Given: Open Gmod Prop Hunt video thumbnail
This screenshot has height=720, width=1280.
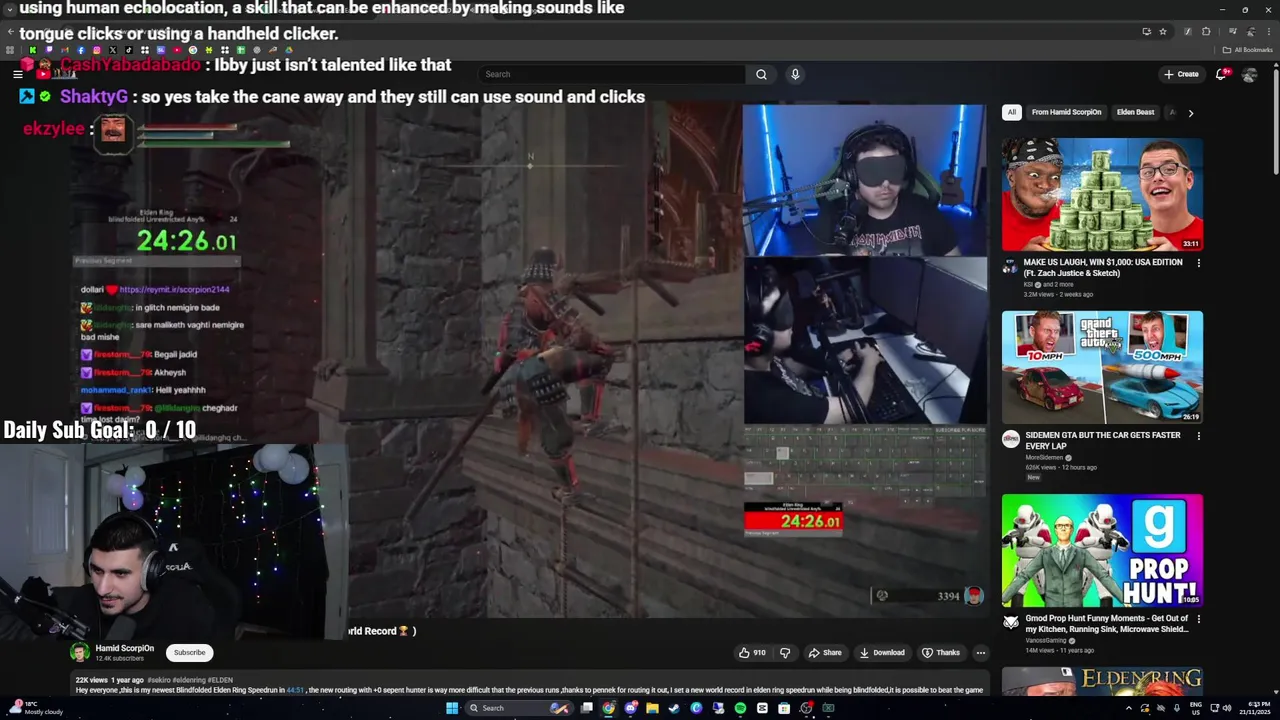Looking at the screenshot, I should 1102,550.
